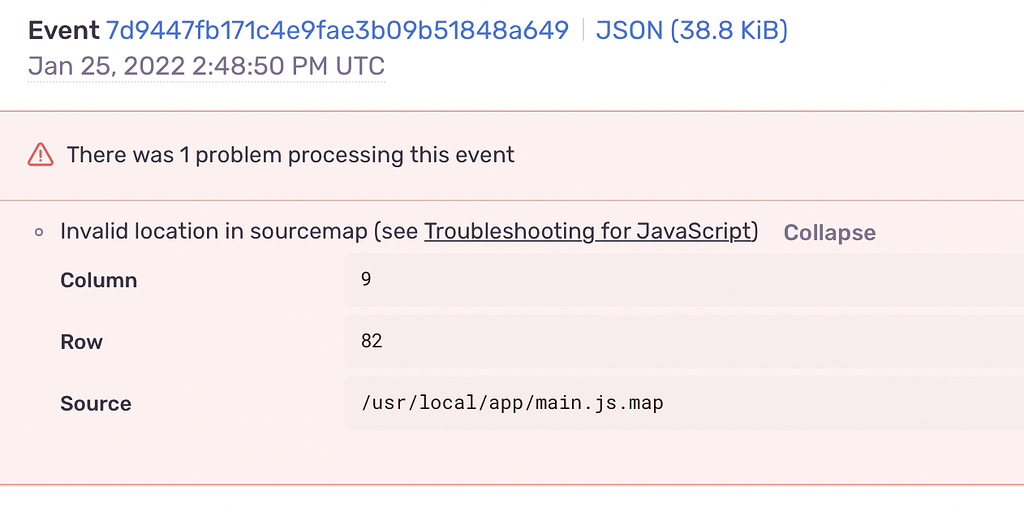This screenshot has width=1024, height=520.
Task: Click the Jan 25, 2022 timestamp
Action: 206,66
